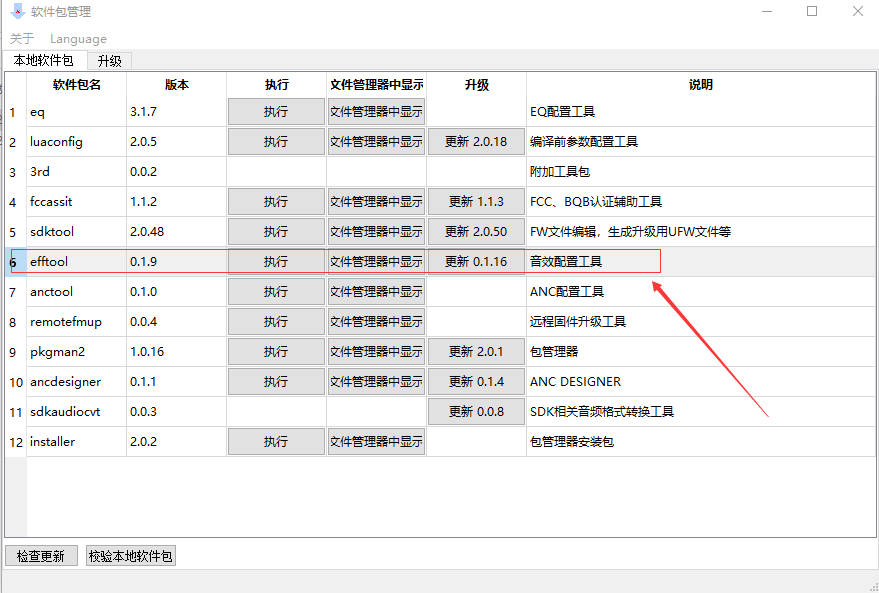This screenshot has height=593, width=879.
Task: Update sdkaudiocvt to 0.0.8
Action: click(476, 411)
